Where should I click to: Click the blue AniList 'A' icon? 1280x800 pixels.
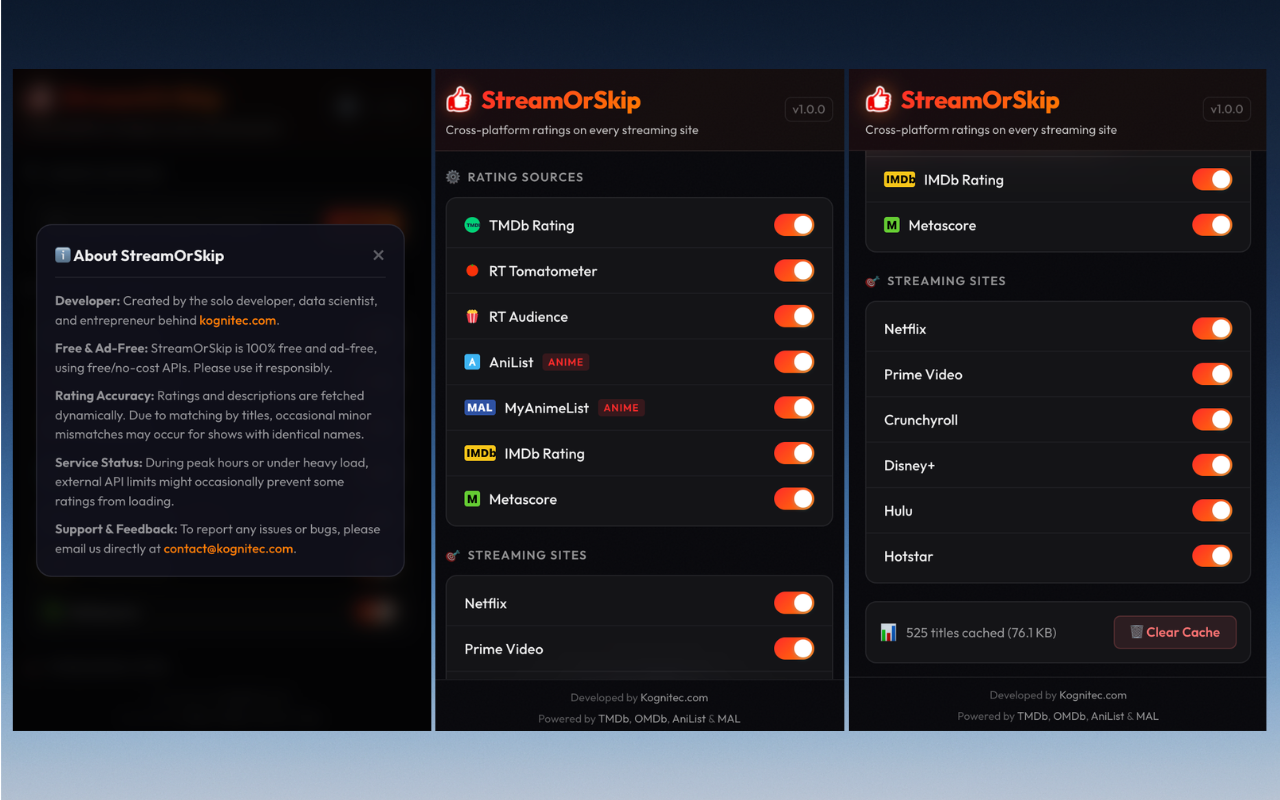pos(473,362)
